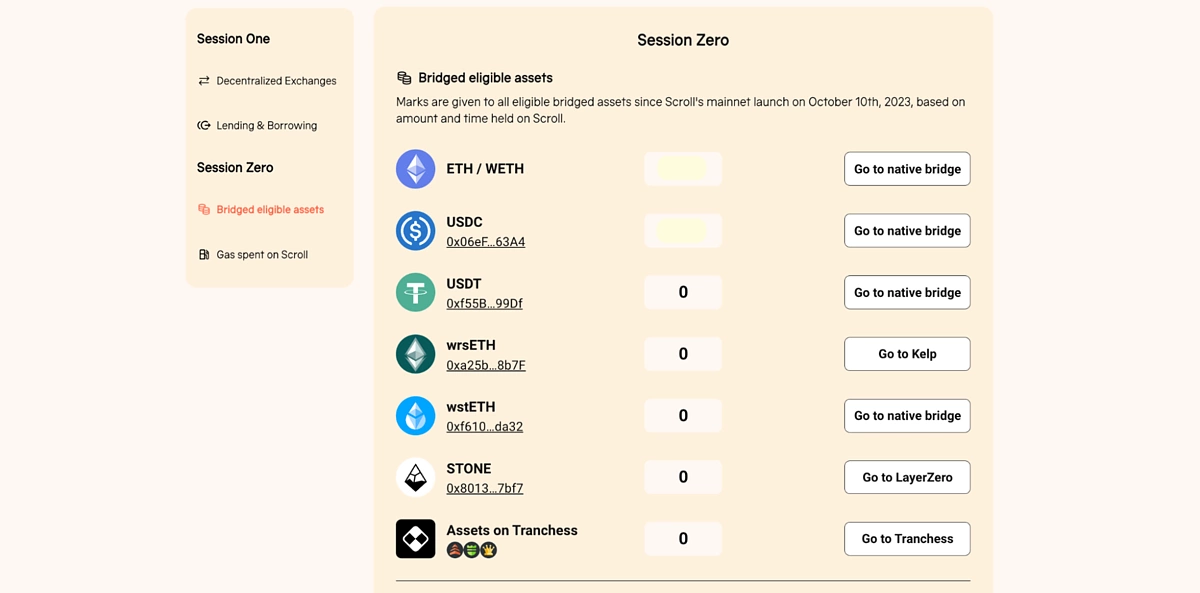Click Go to Kelp button
The width and height of the screenshot is (1200, 593).
coord(907,354)
